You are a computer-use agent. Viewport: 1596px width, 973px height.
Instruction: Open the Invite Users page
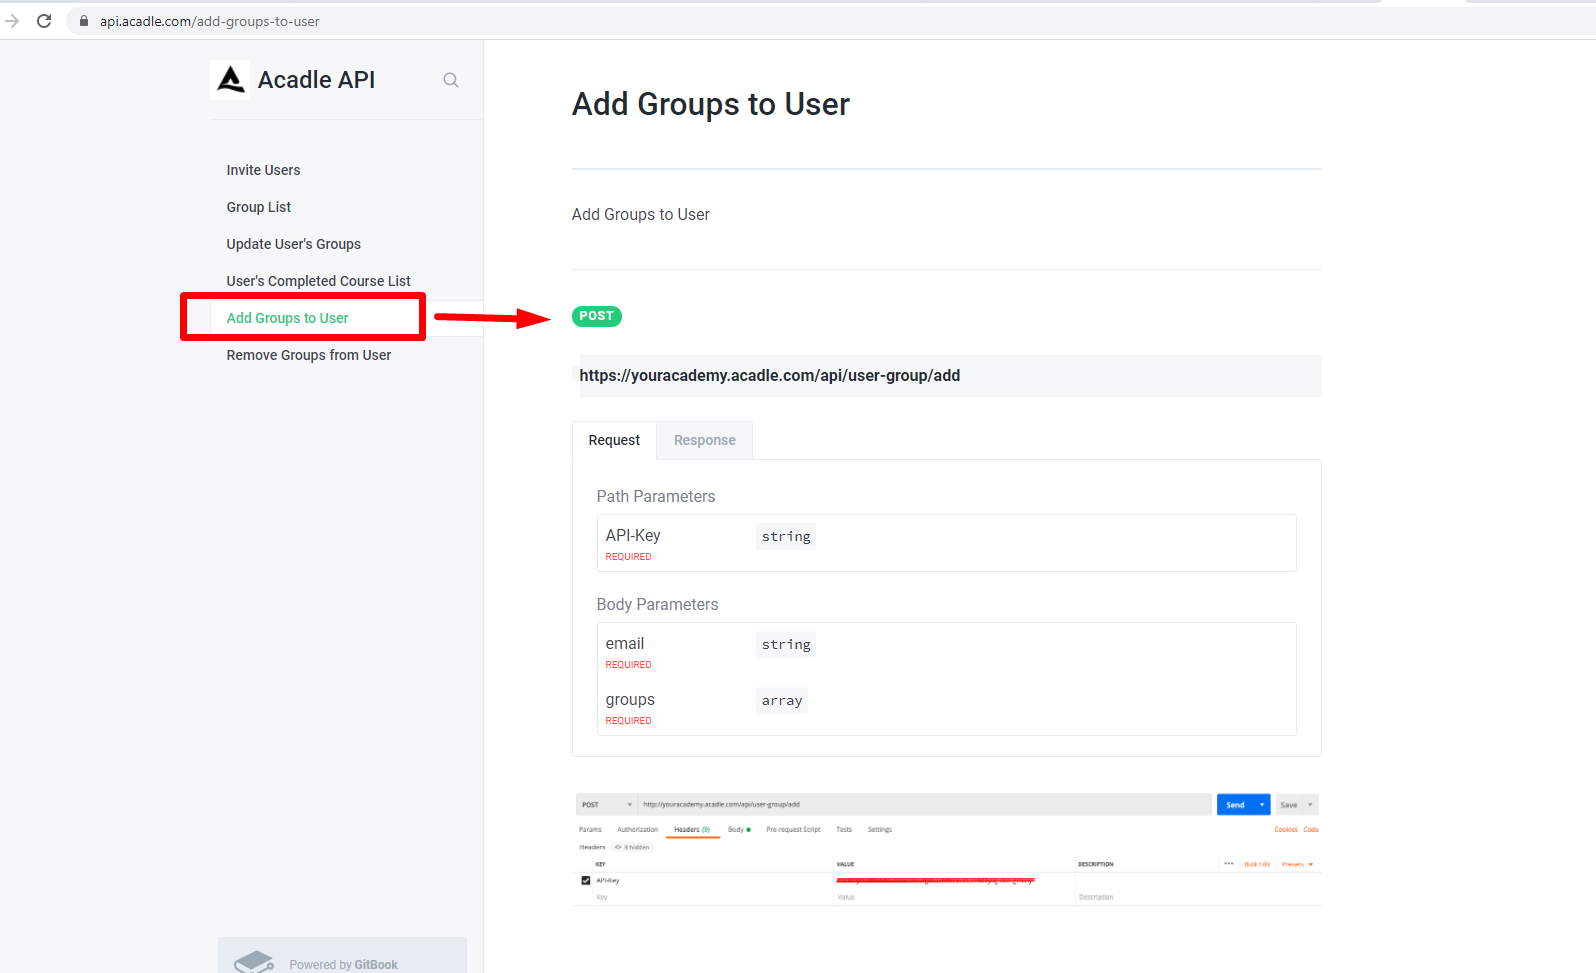[x=263, y=170]
